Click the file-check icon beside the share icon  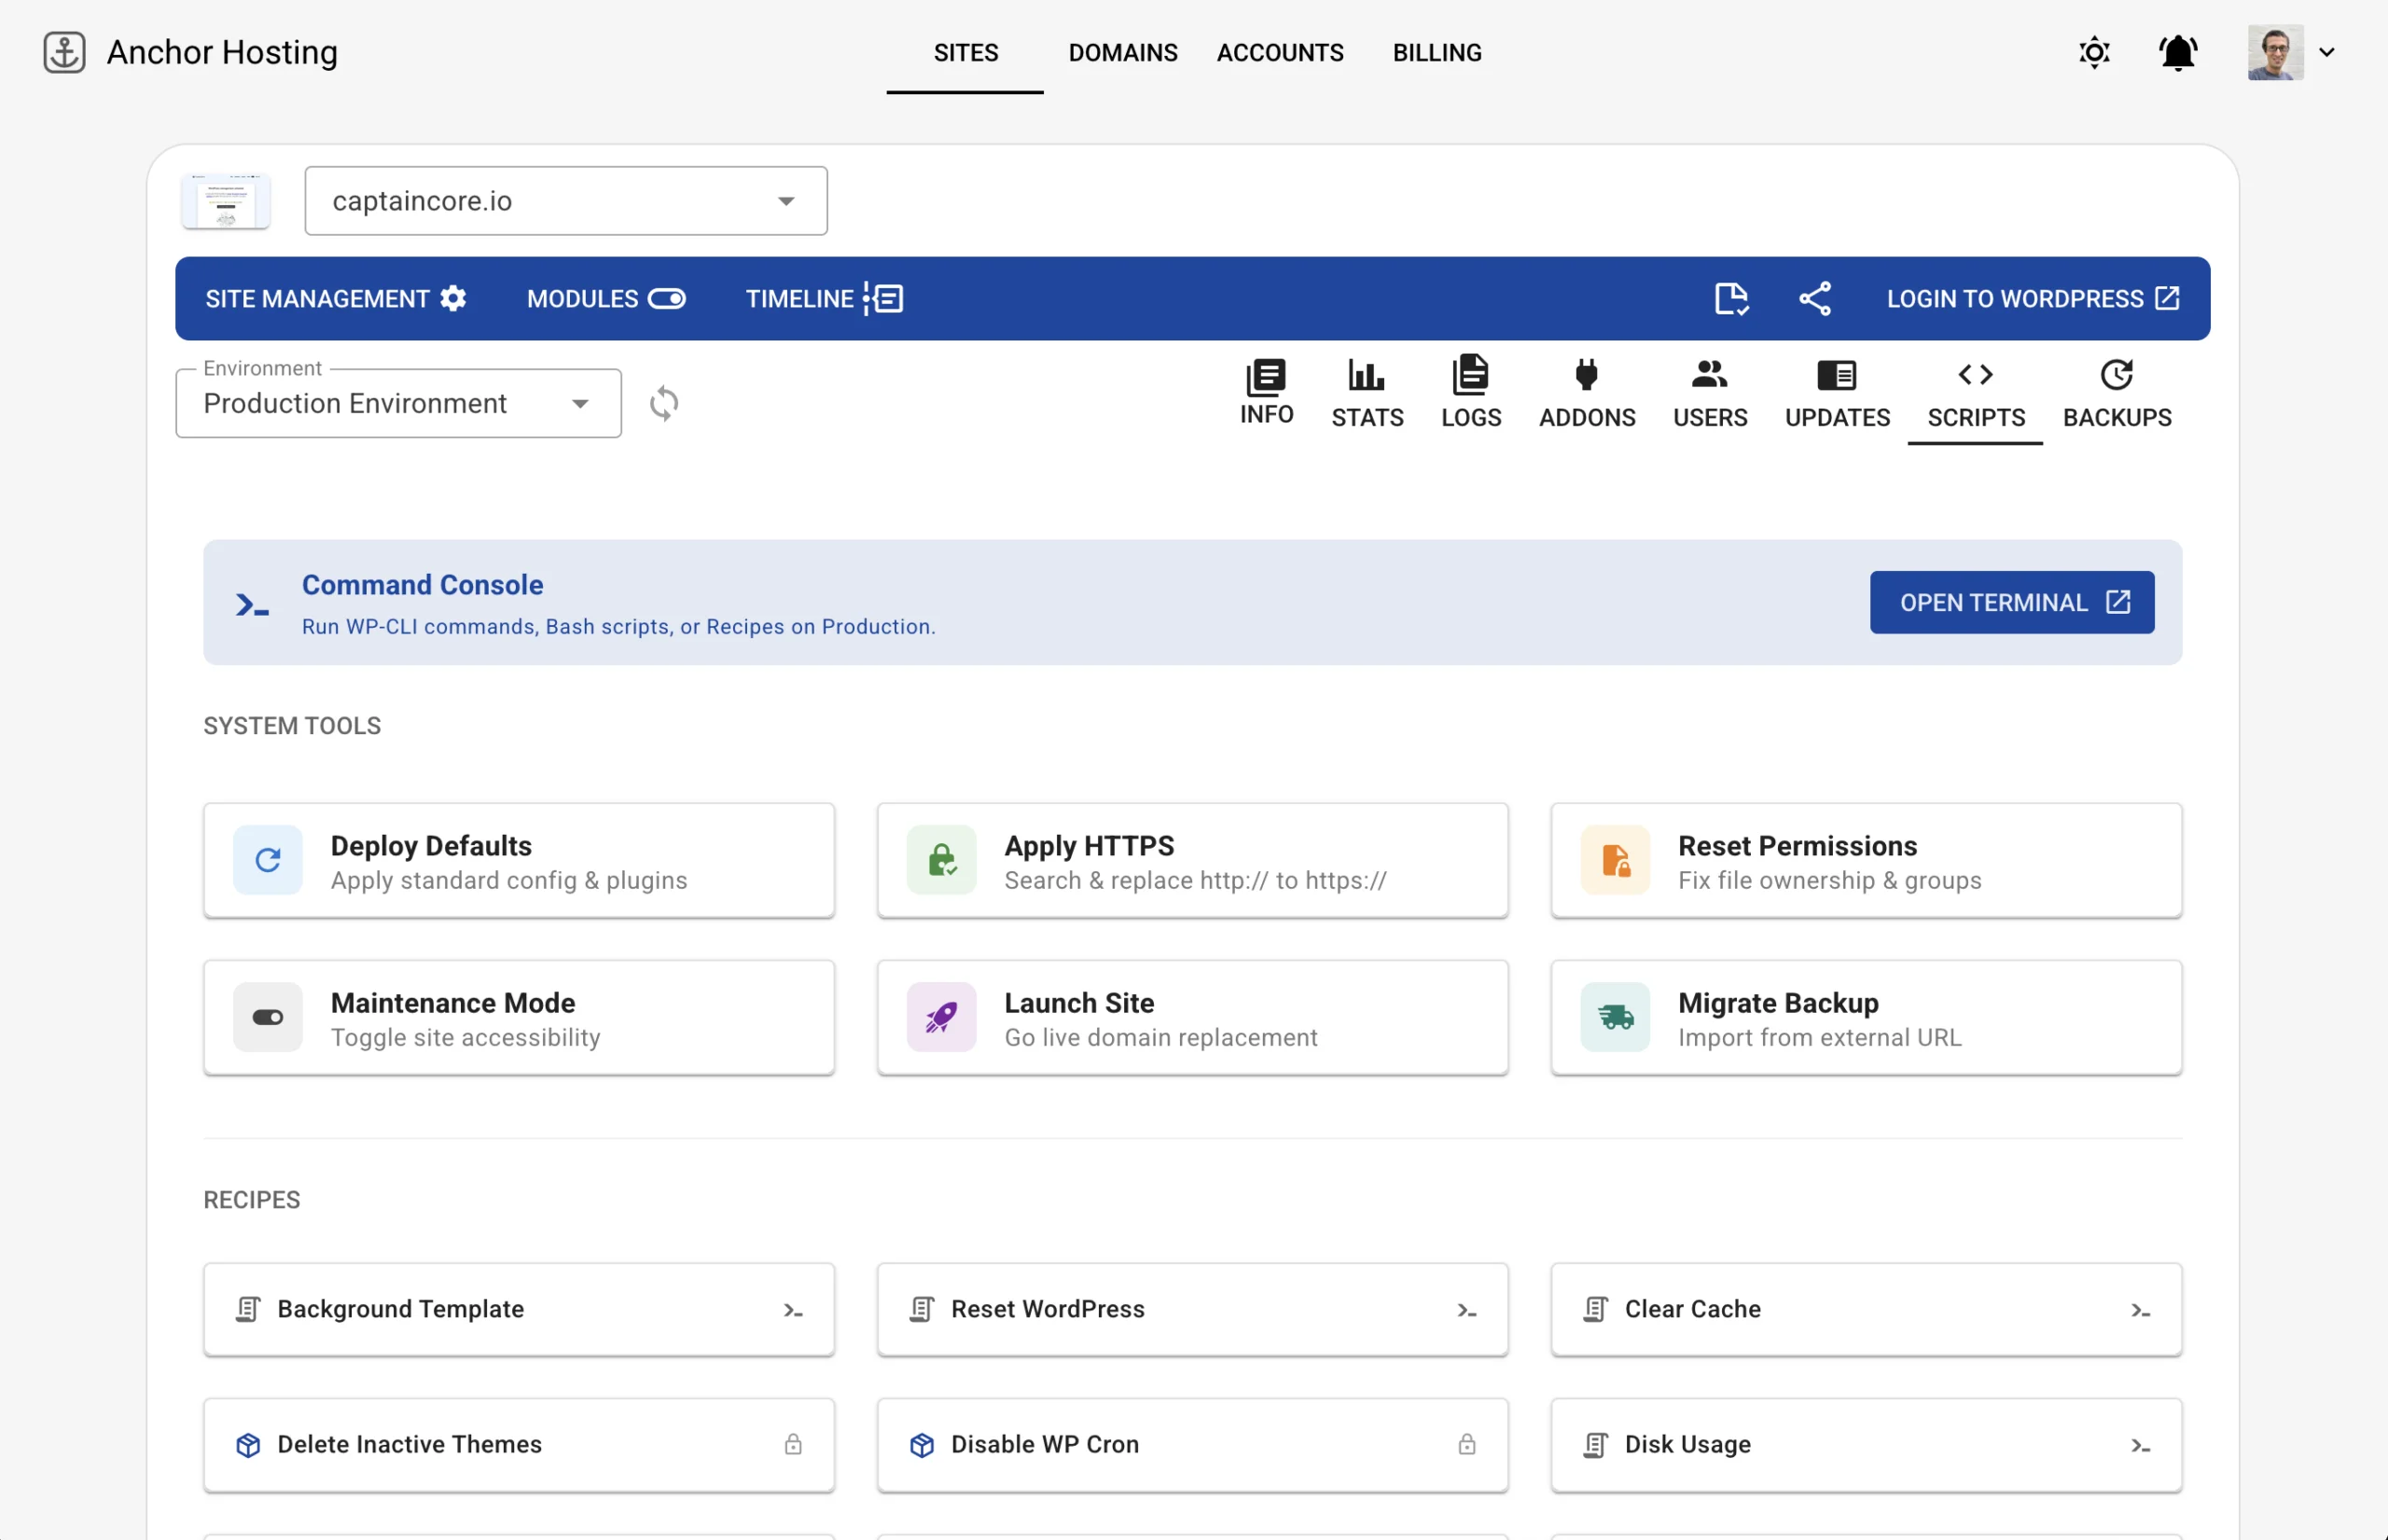tap(1731, 298)
